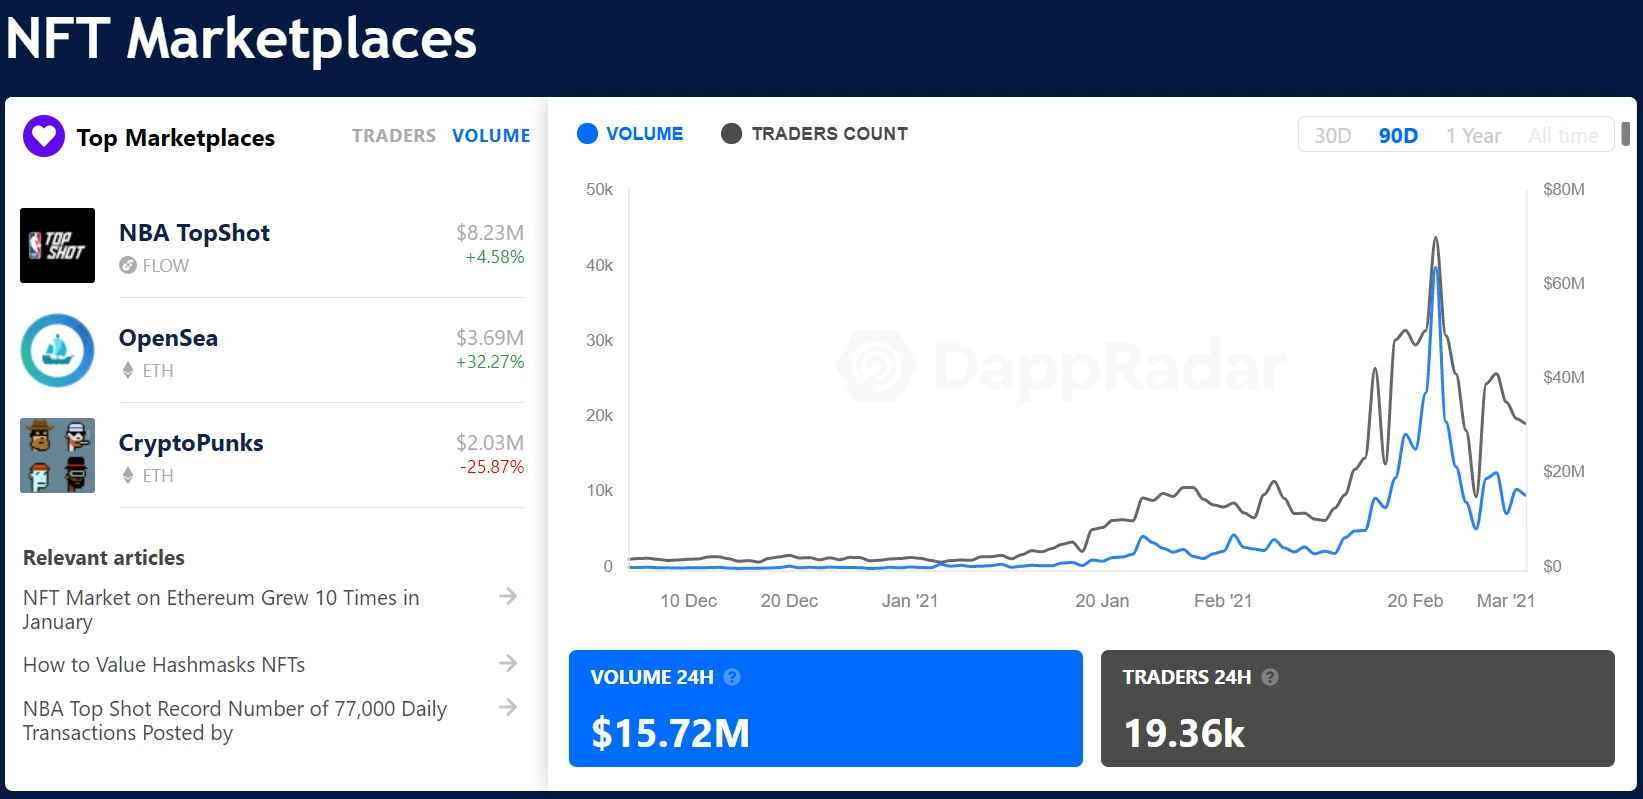Screen dimensions: 1643x799
Task: Open the How to Value Hashmasks arrow
Action: tap(508, 663)
